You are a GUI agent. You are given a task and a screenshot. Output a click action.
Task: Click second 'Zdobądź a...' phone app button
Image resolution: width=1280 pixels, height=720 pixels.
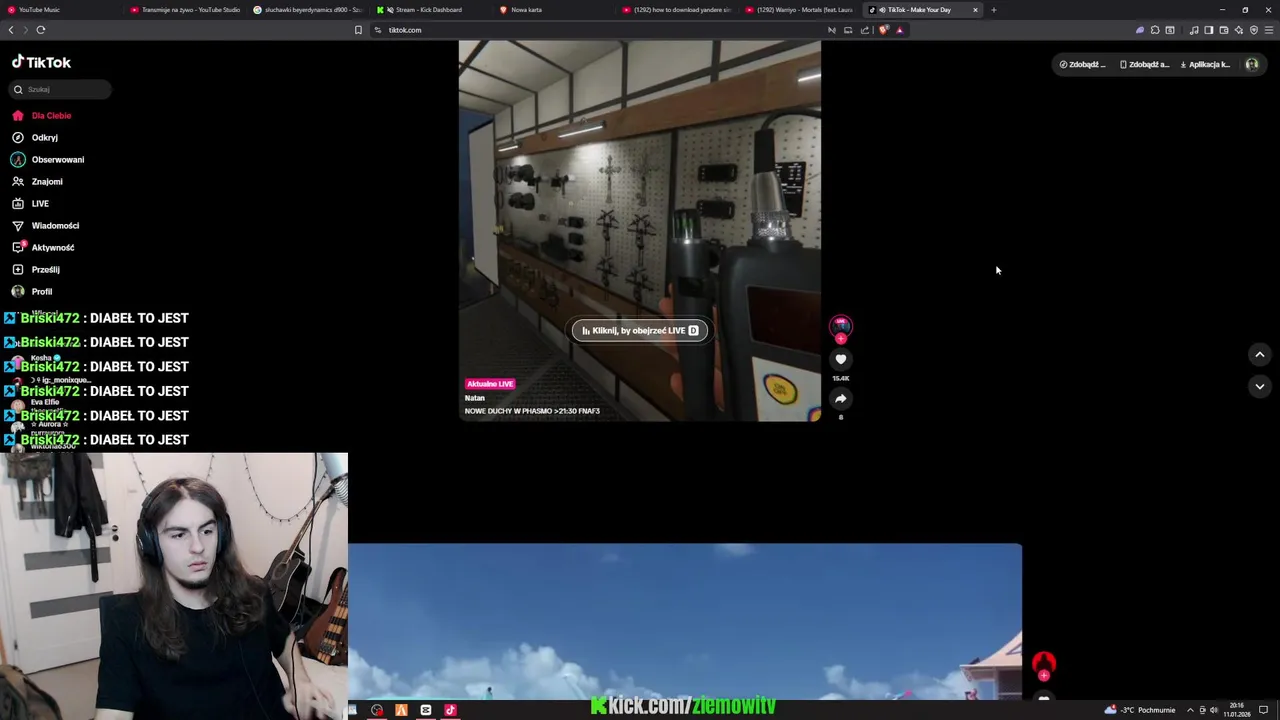click(x=1144, y=64)
